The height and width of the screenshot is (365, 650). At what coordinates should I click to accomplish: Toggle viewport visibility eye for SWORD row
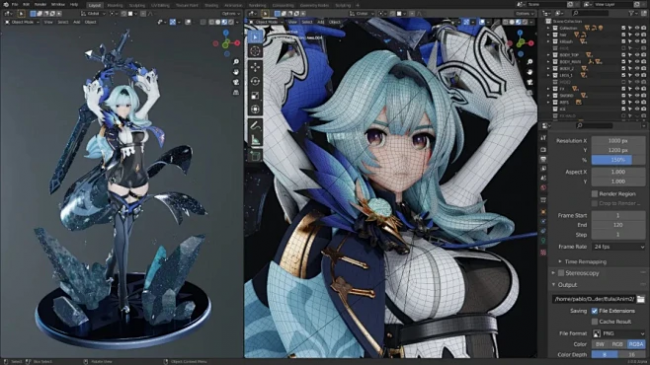tap(637, 95)
